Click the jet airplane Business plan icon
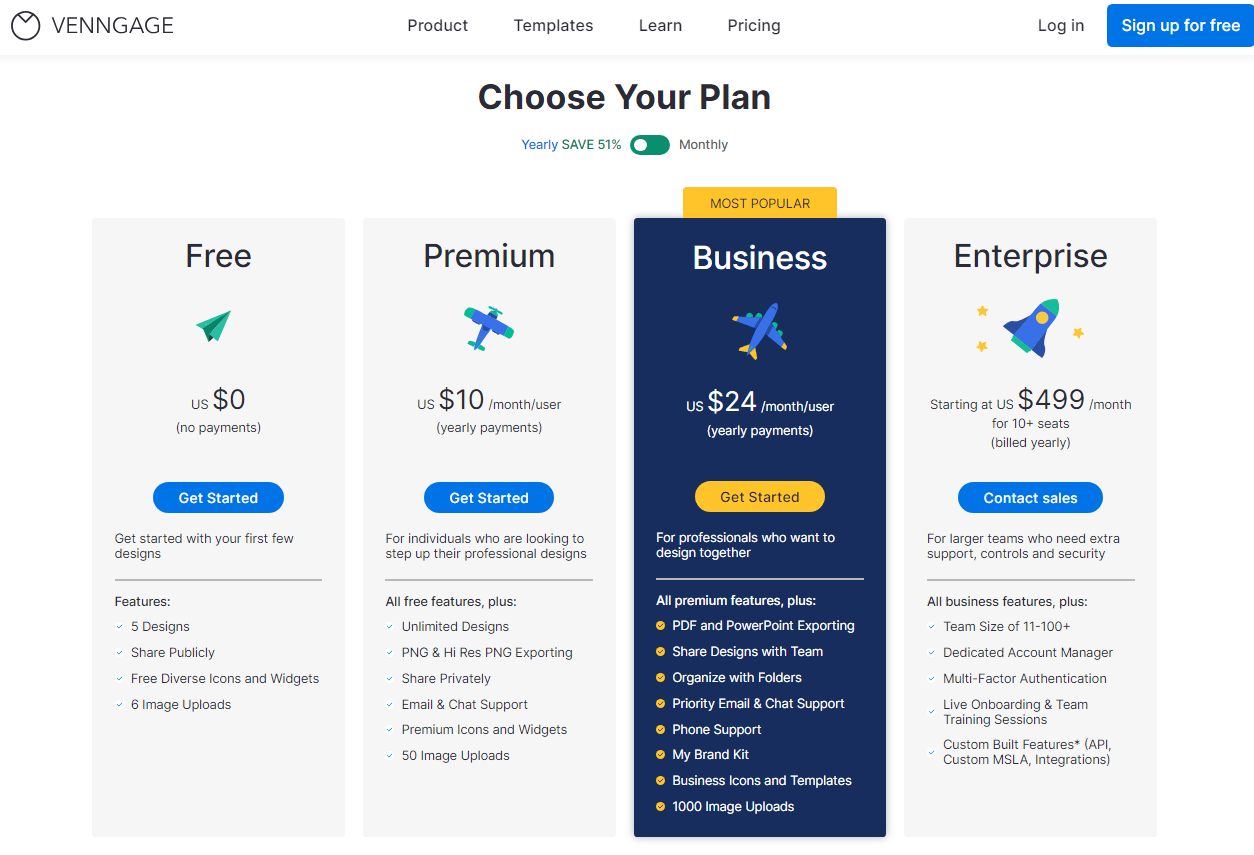The width and height of the screenshot is (1254, 855). pyautogui.click(x=760, y=331)
